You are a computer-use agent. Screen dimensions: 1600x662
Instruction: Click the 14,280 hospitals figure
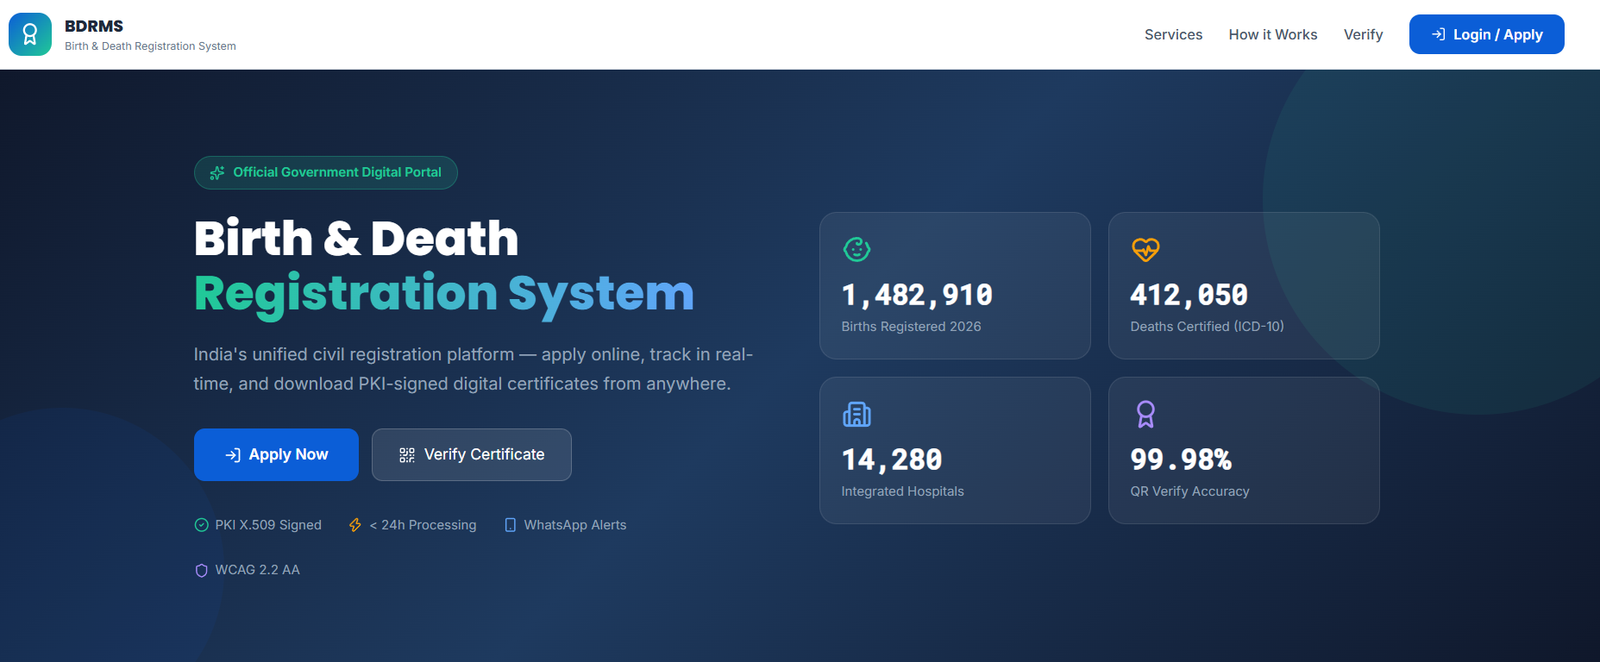[x=892, y=460]
